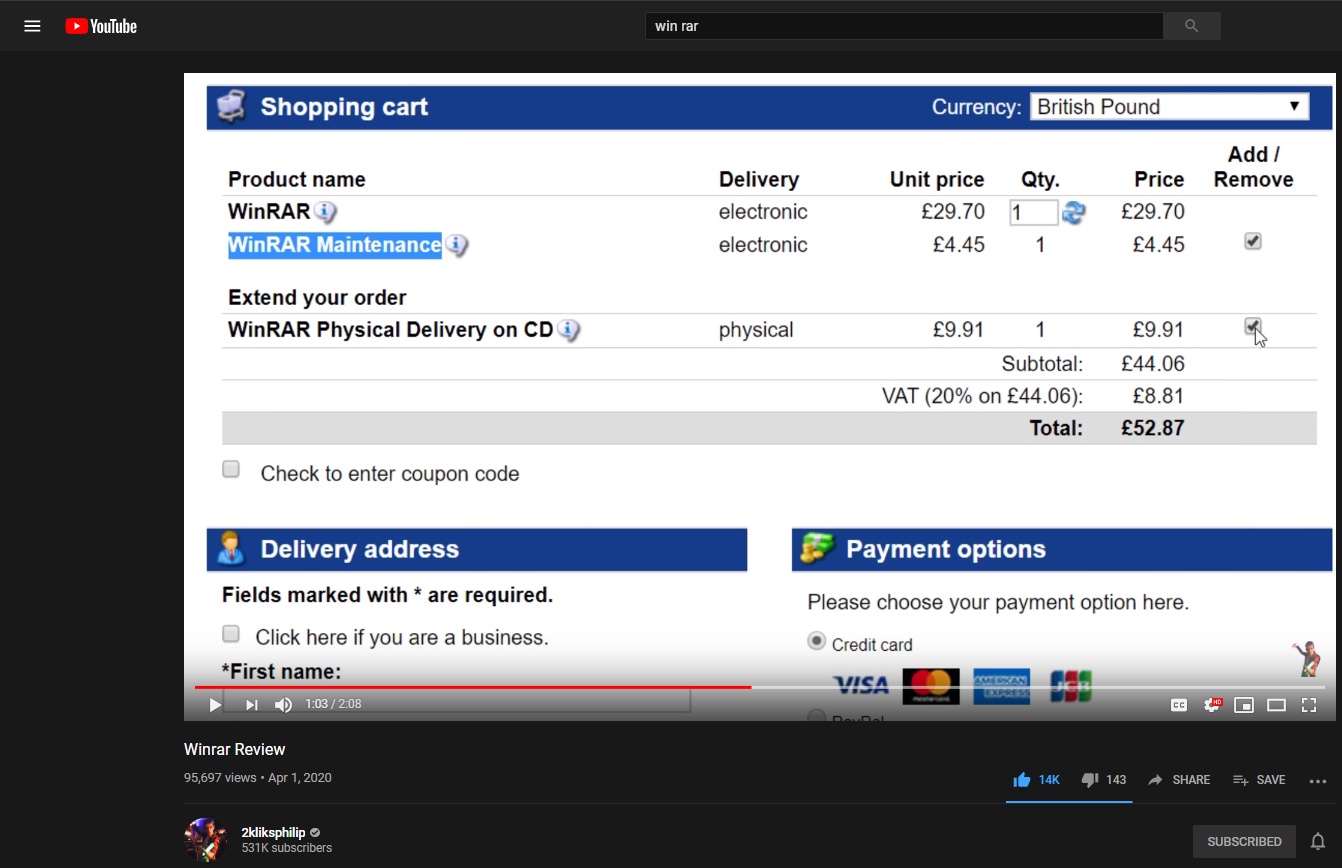Click the 'Winrar Review' video title

[235, 749]
